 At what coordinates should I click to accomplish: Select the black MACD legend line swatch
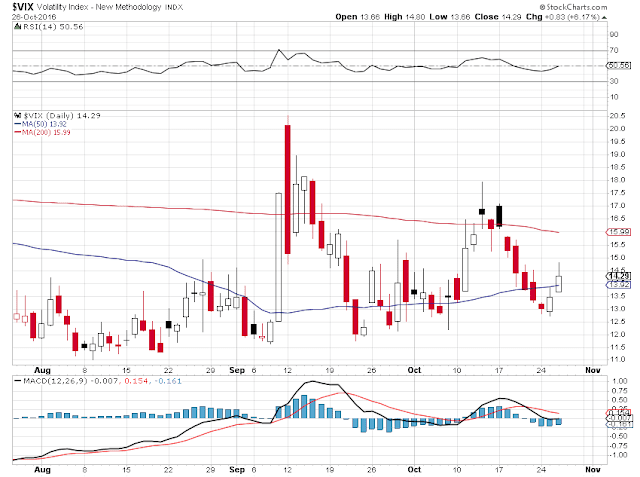18,381
